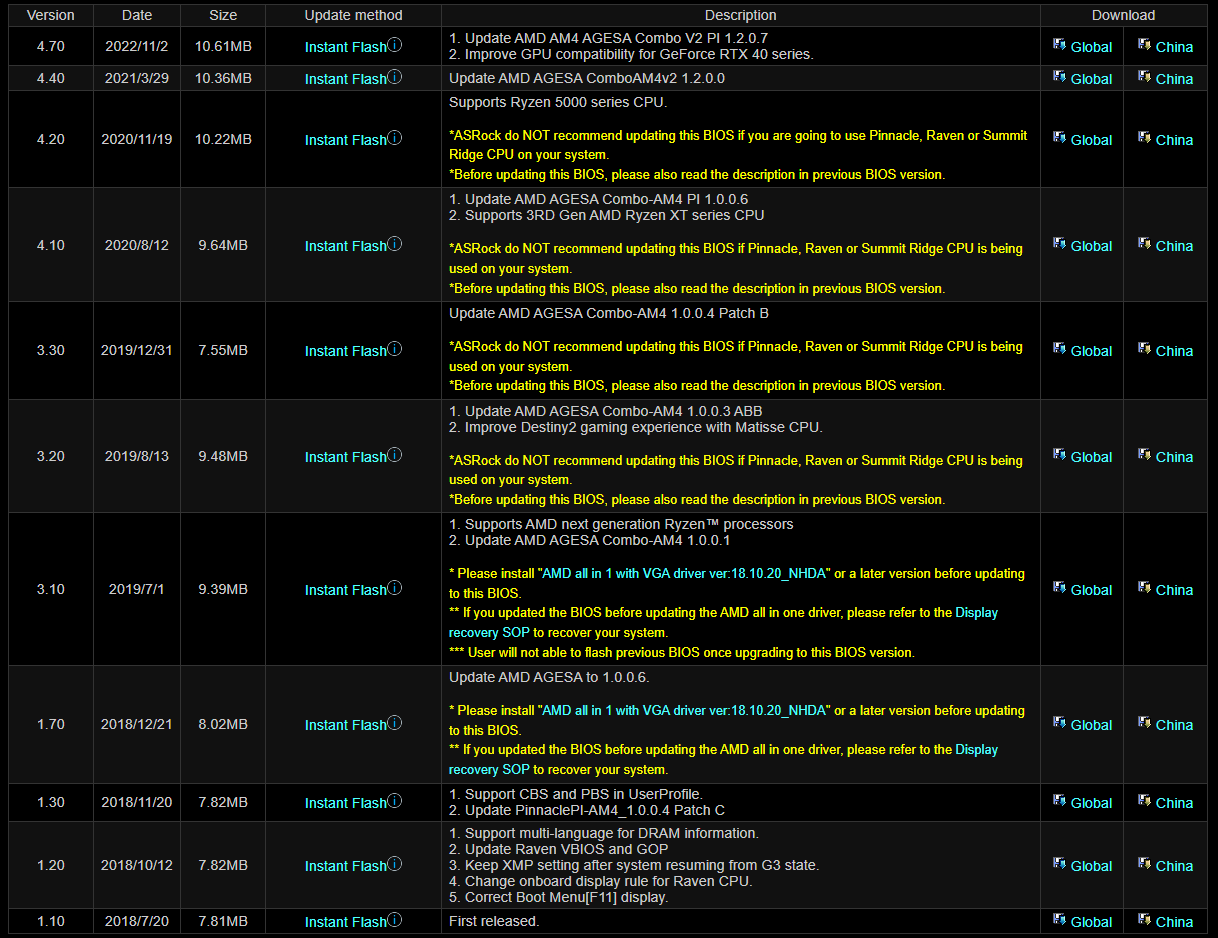This screenshot has width=1218, height=938.
Task: Select the 8.02MB size cell
Action: pos(223,725)
